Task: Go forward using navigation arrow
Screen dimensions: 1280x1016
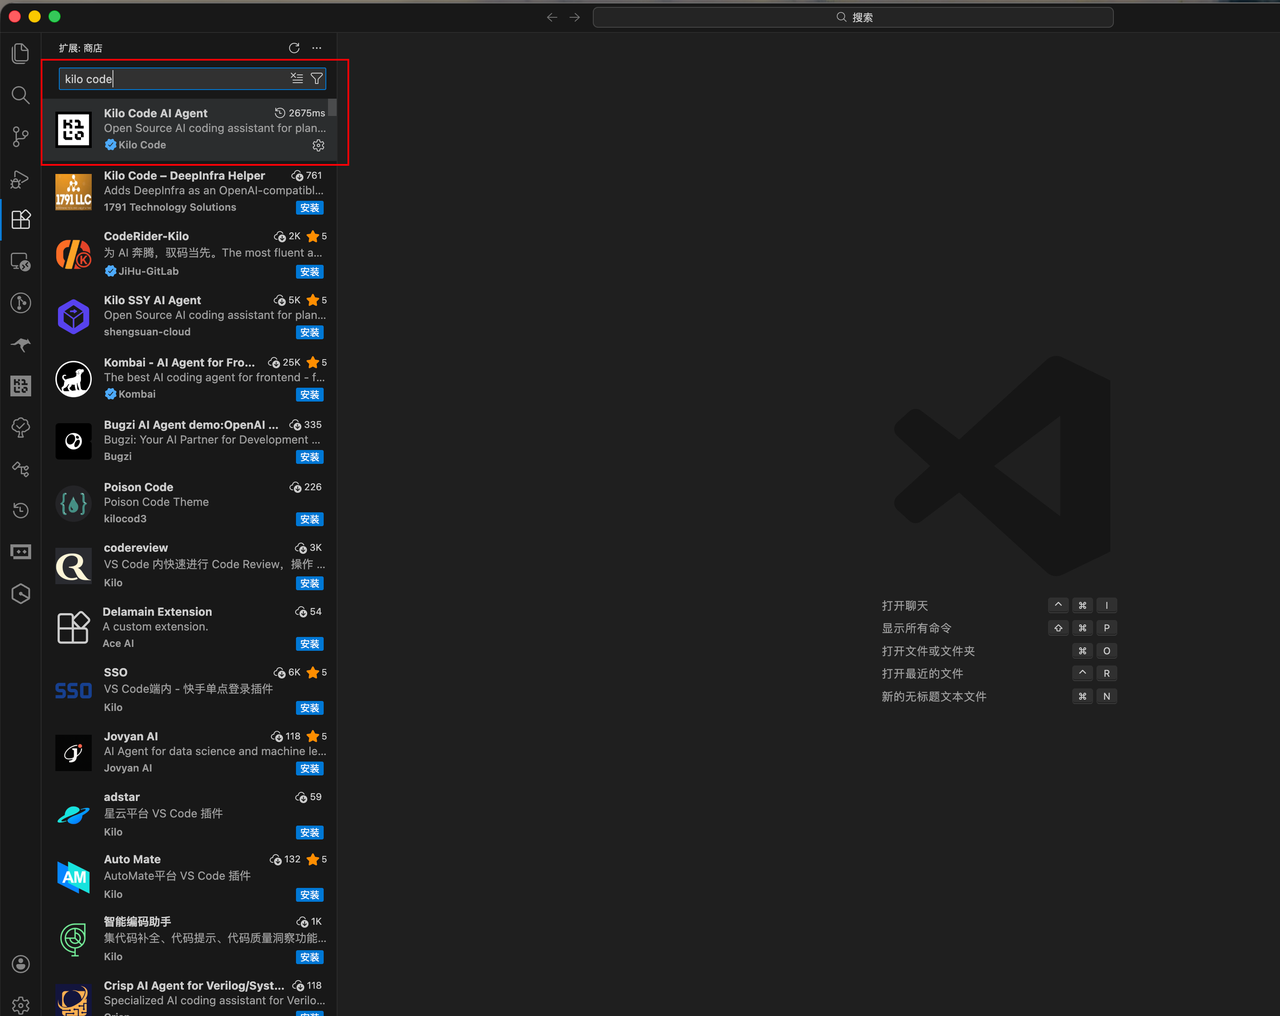Action: pos(575,17)
